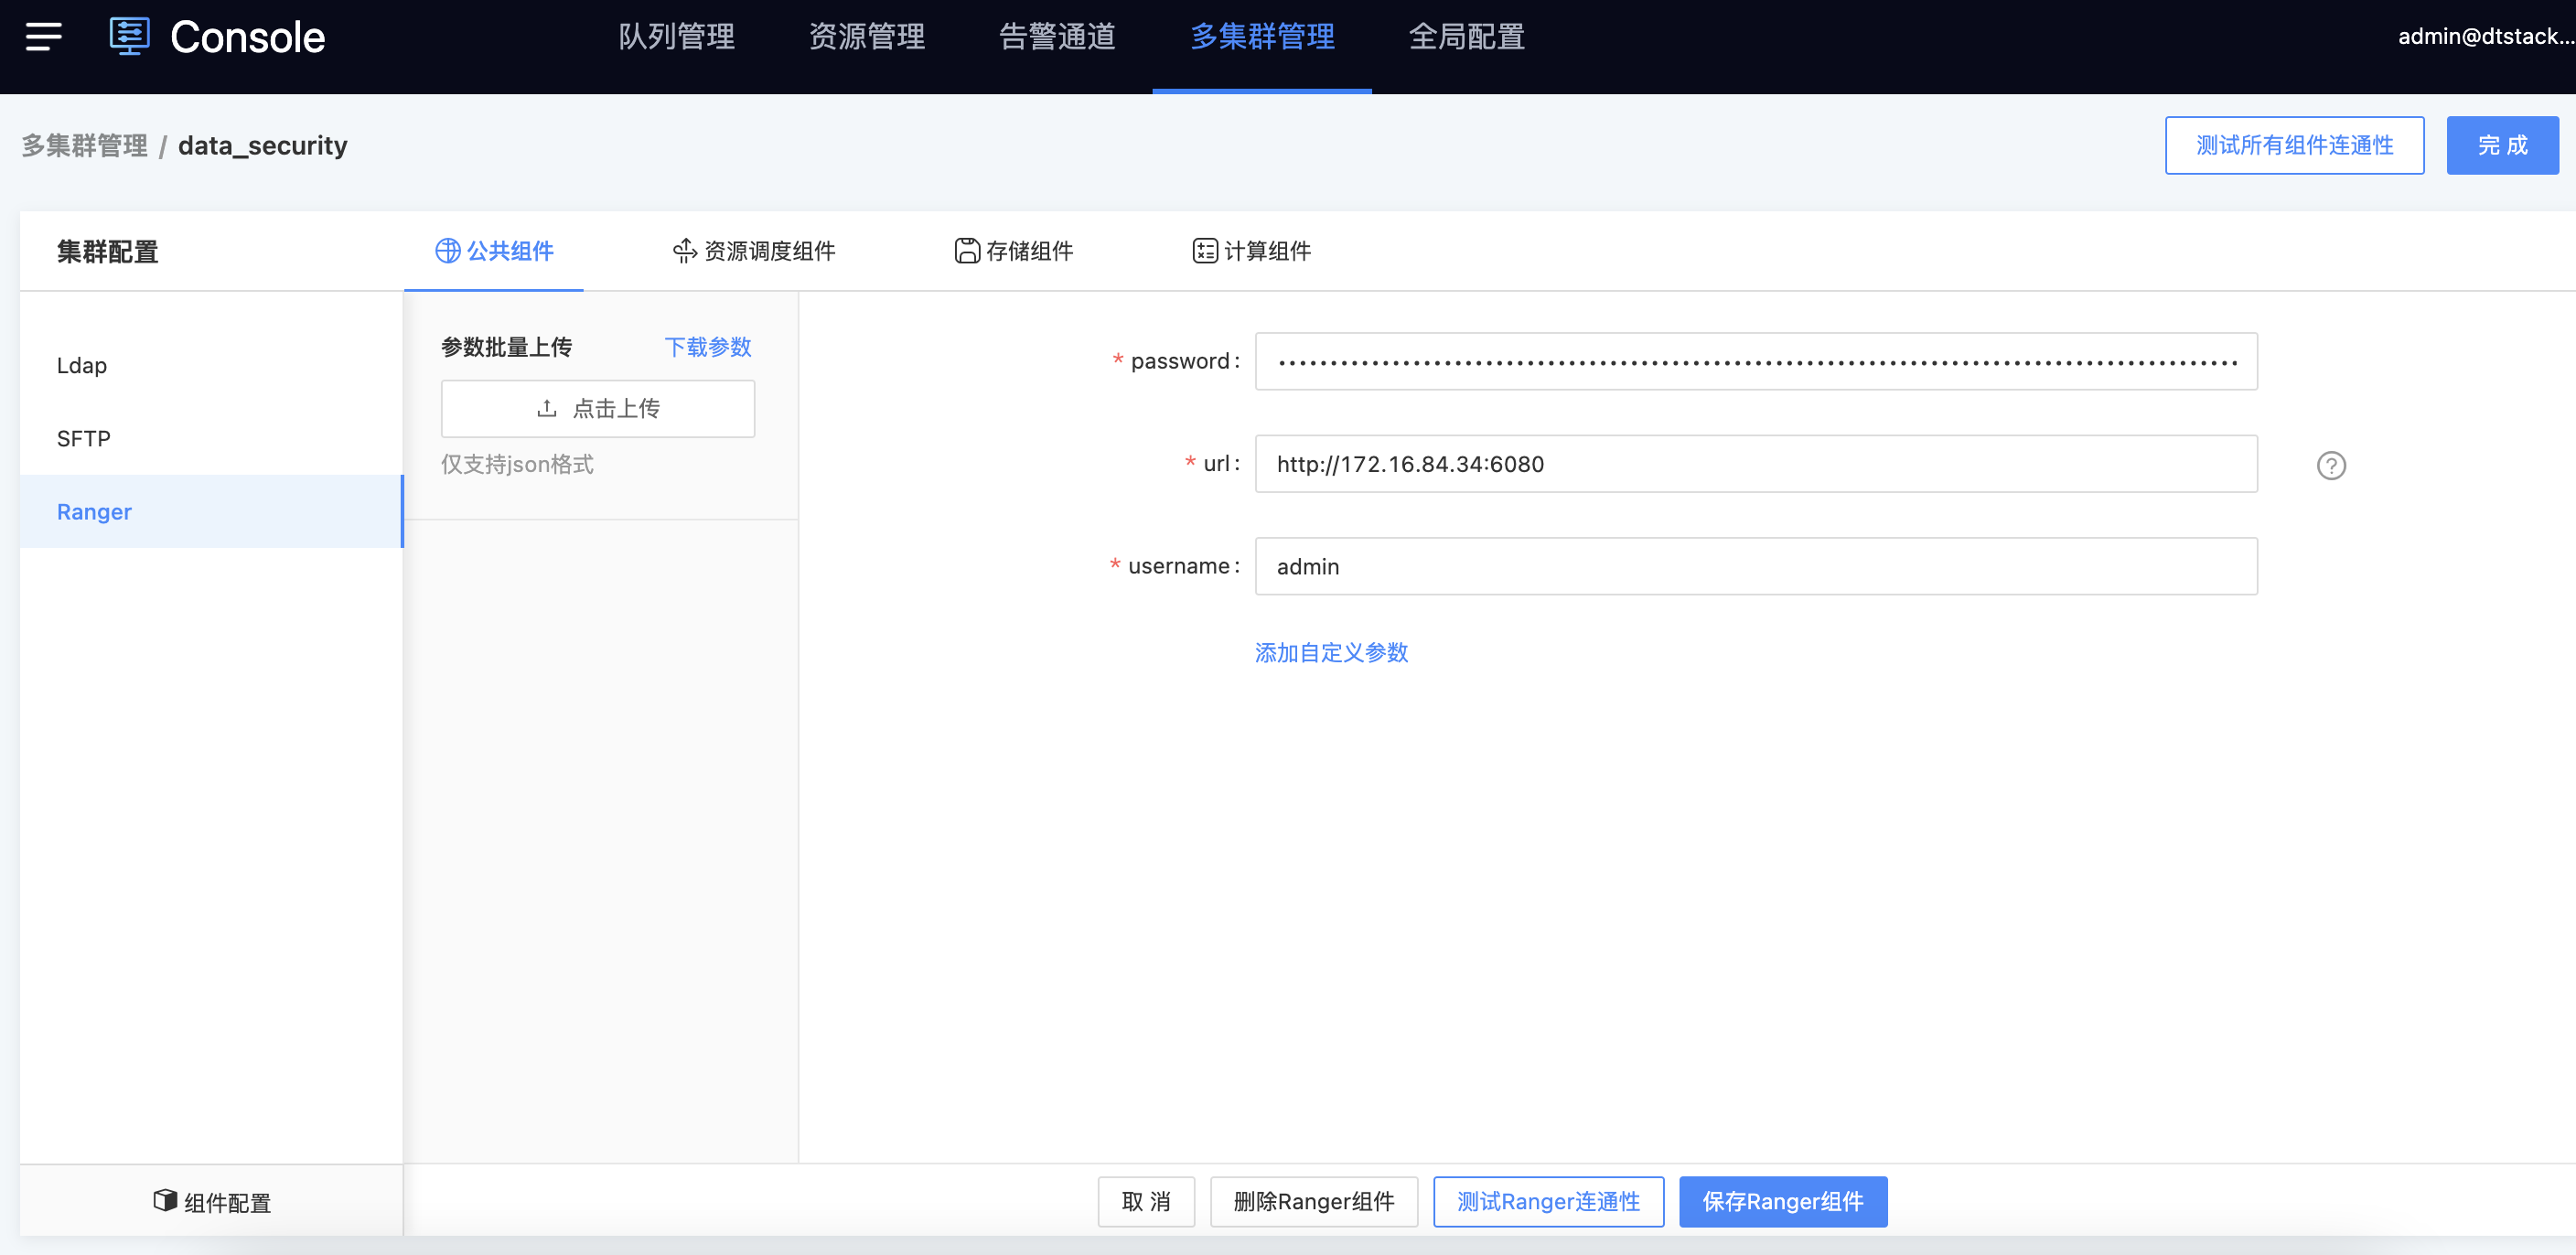The image size is (2576, 1255).
Task: Click the 资源调度组件 cloud icon
Action: click(685, 251)
